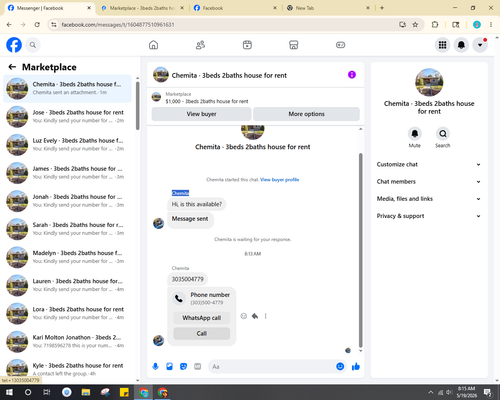Click the conversation list scrollbar
Viewport: 500px width, 400px height.
pos(138,106)
